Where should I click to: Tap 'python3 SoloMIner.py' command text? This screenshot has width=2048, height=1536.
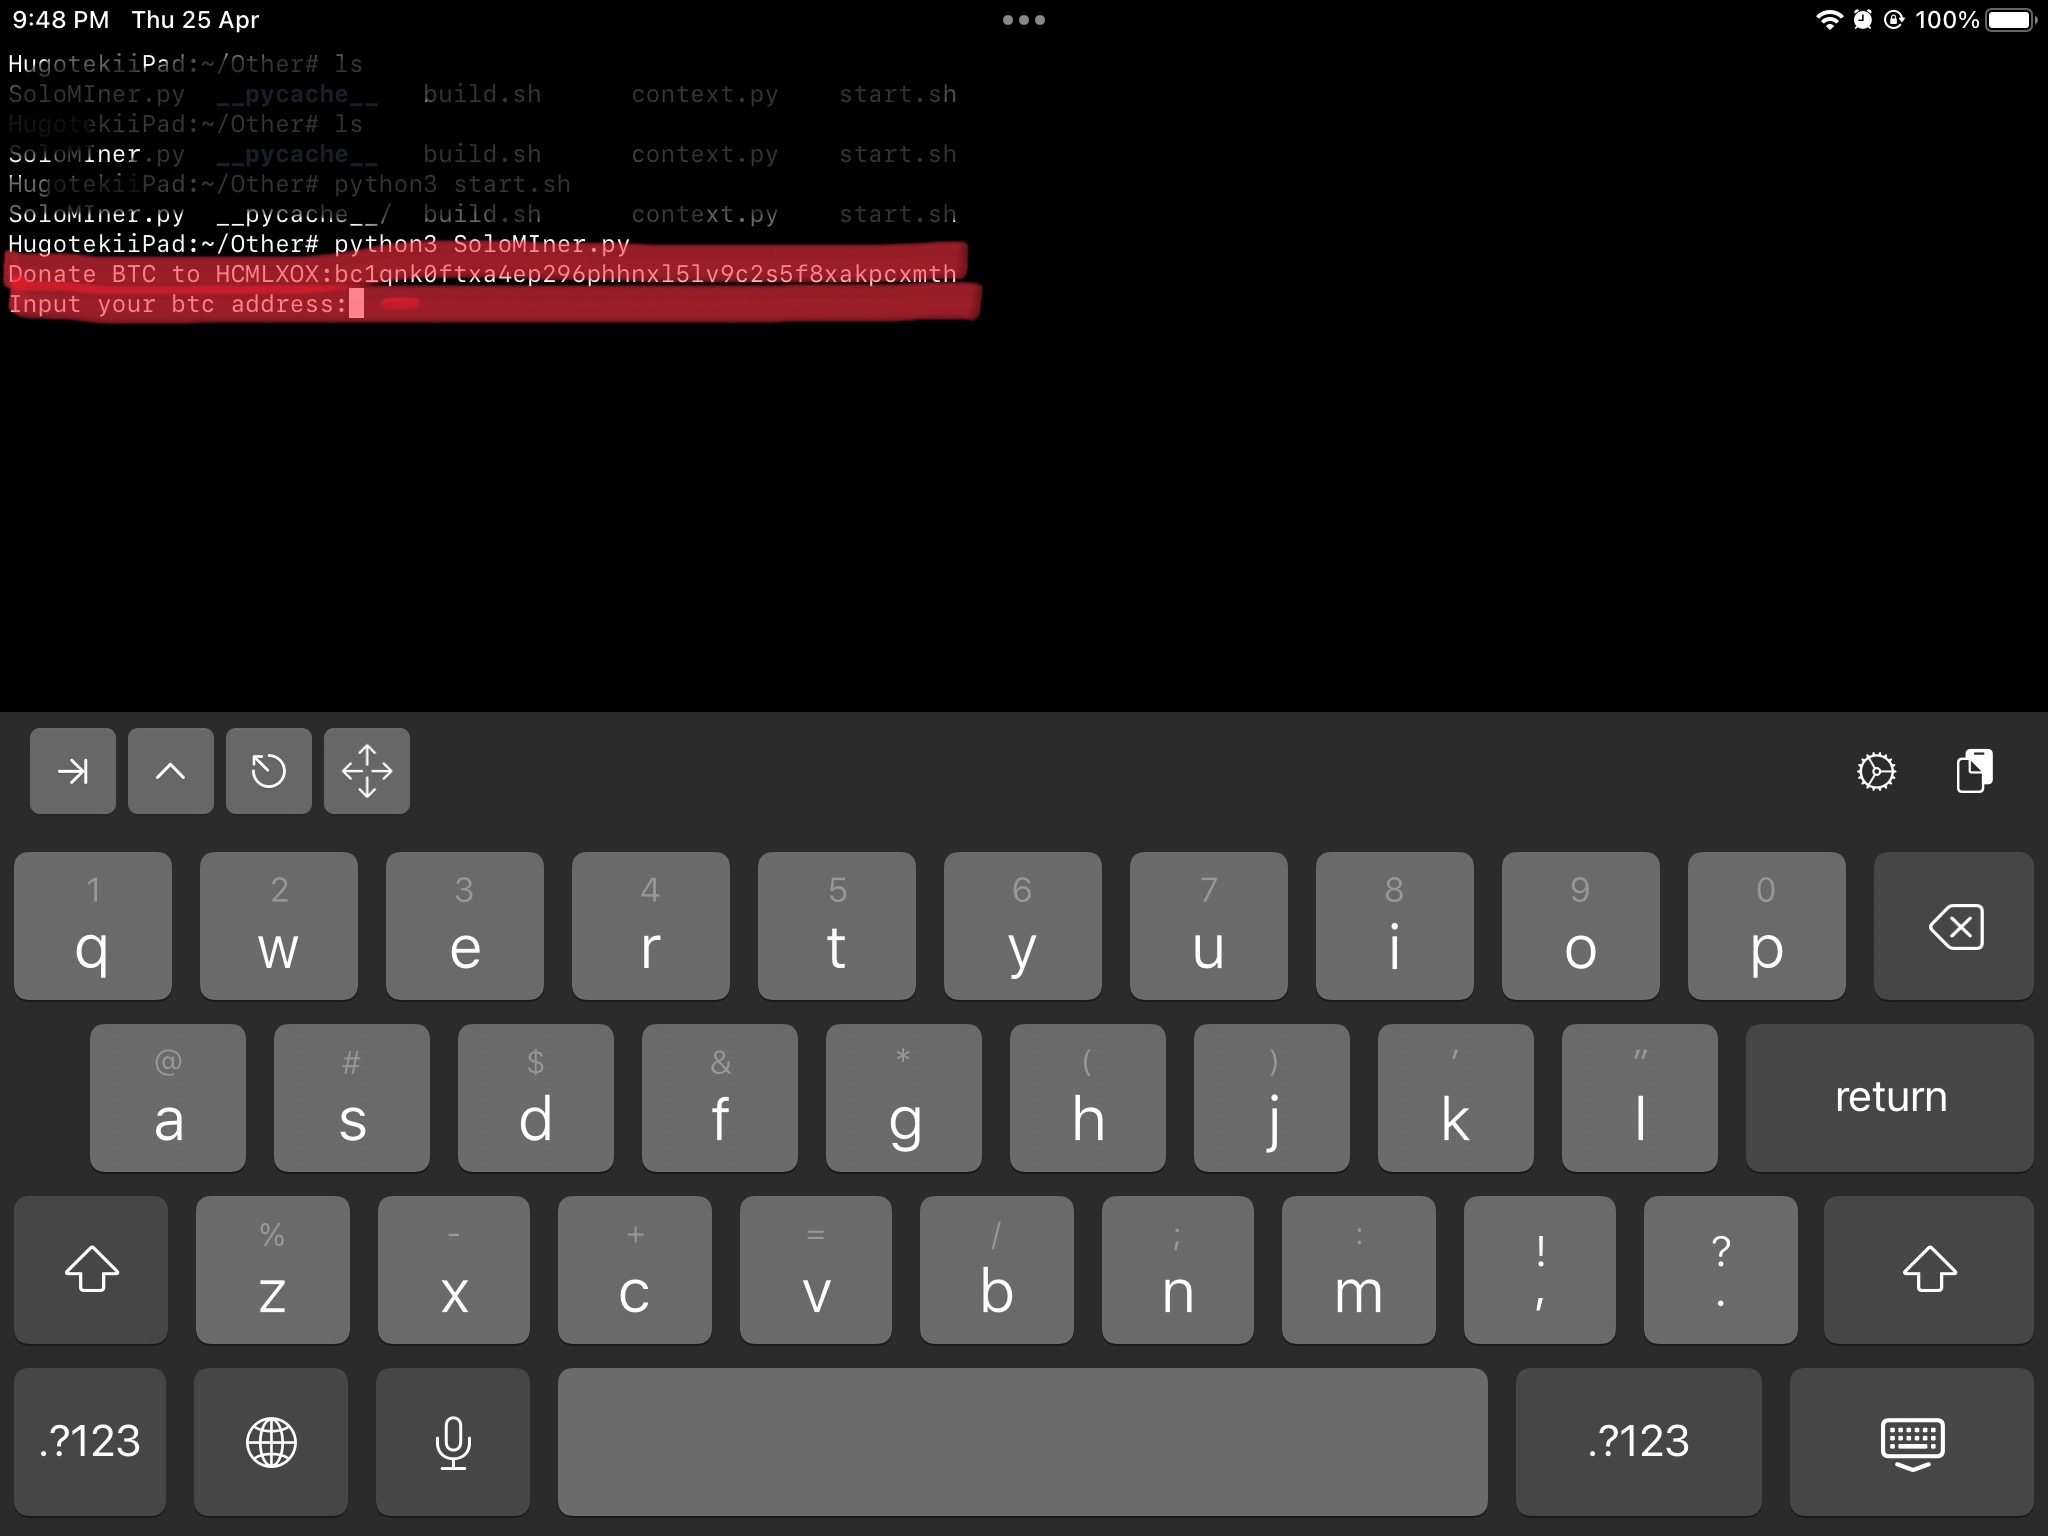(482, 244)
